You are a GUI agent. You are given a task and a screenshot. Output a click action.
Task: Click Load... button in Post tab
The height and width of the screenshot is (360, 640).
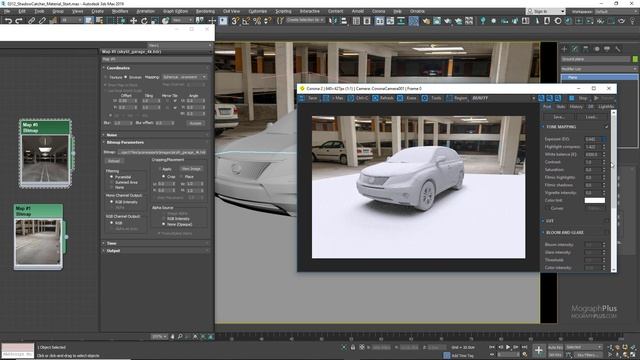591,117
